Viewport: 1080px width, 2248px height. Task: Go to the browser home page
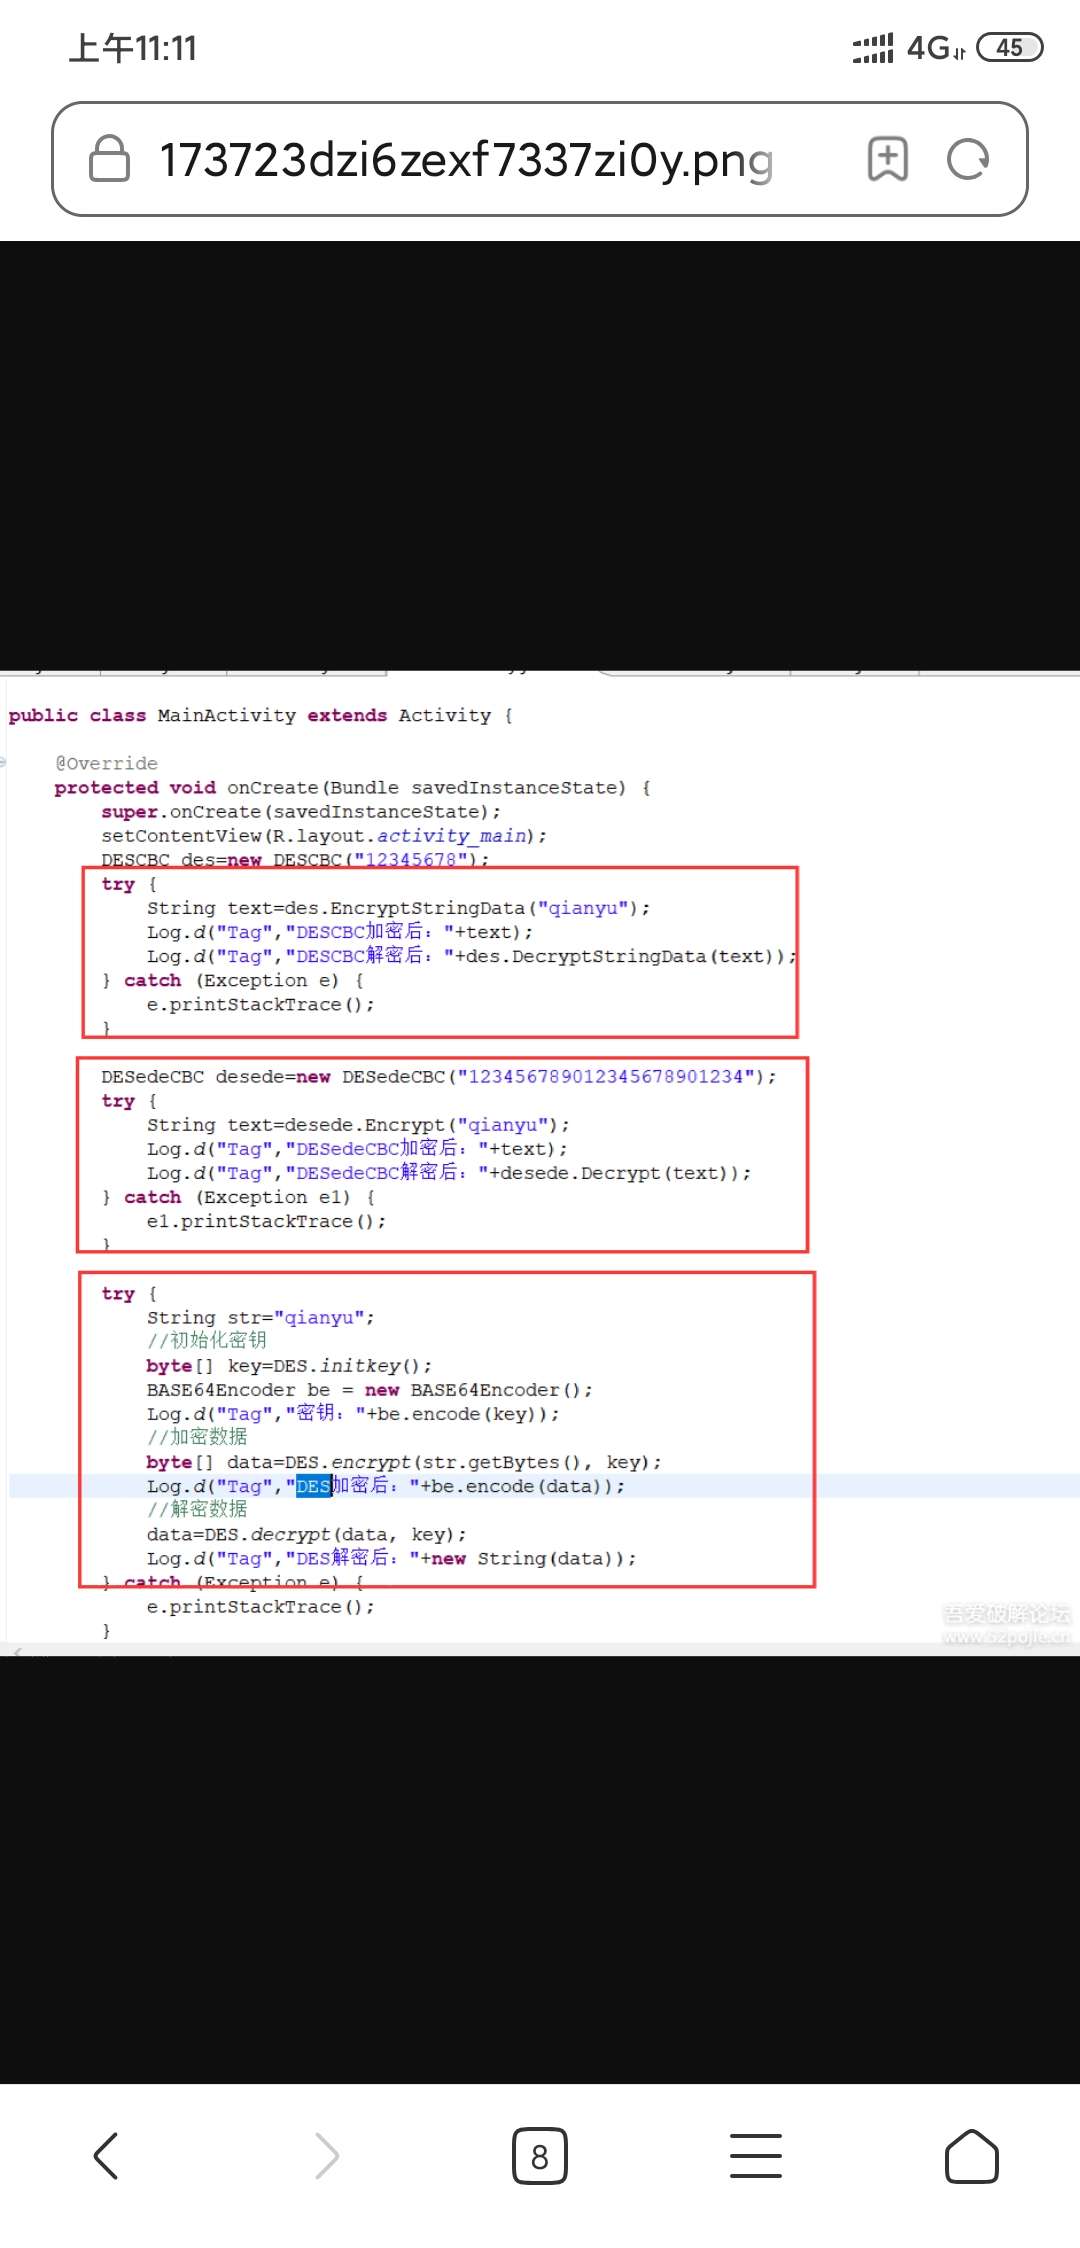[972, 2155]
